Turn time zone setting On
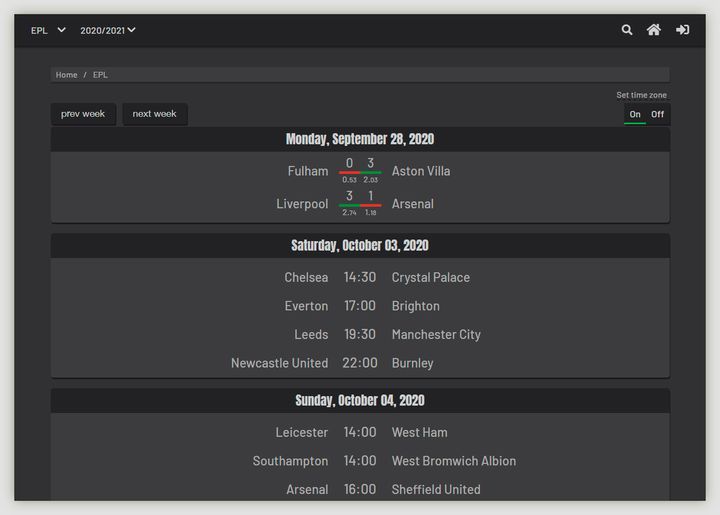Viewport: 720px width, 515px height. pos(635,114)
